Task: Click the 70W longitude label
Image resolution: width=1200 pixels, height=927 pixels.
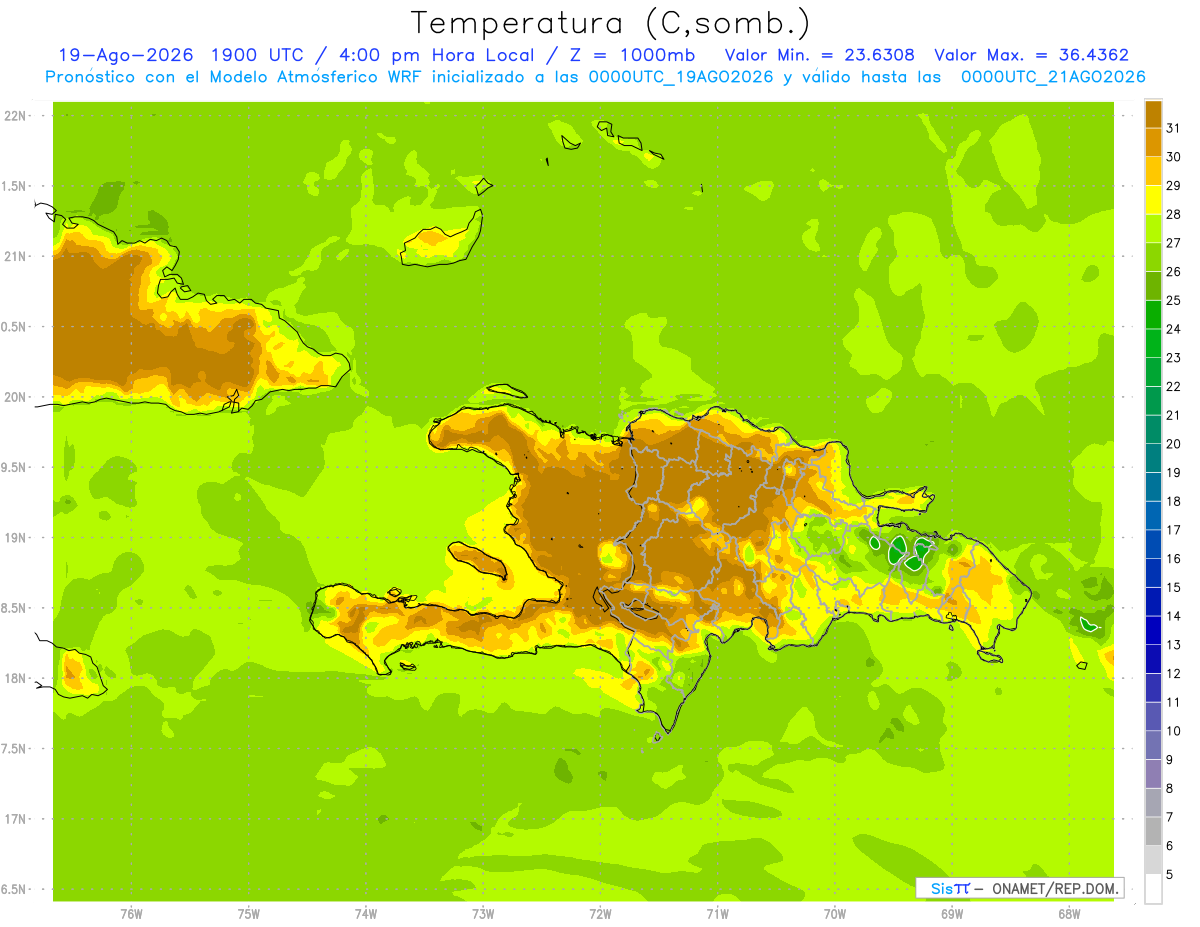Action: [x=835, y=914]
